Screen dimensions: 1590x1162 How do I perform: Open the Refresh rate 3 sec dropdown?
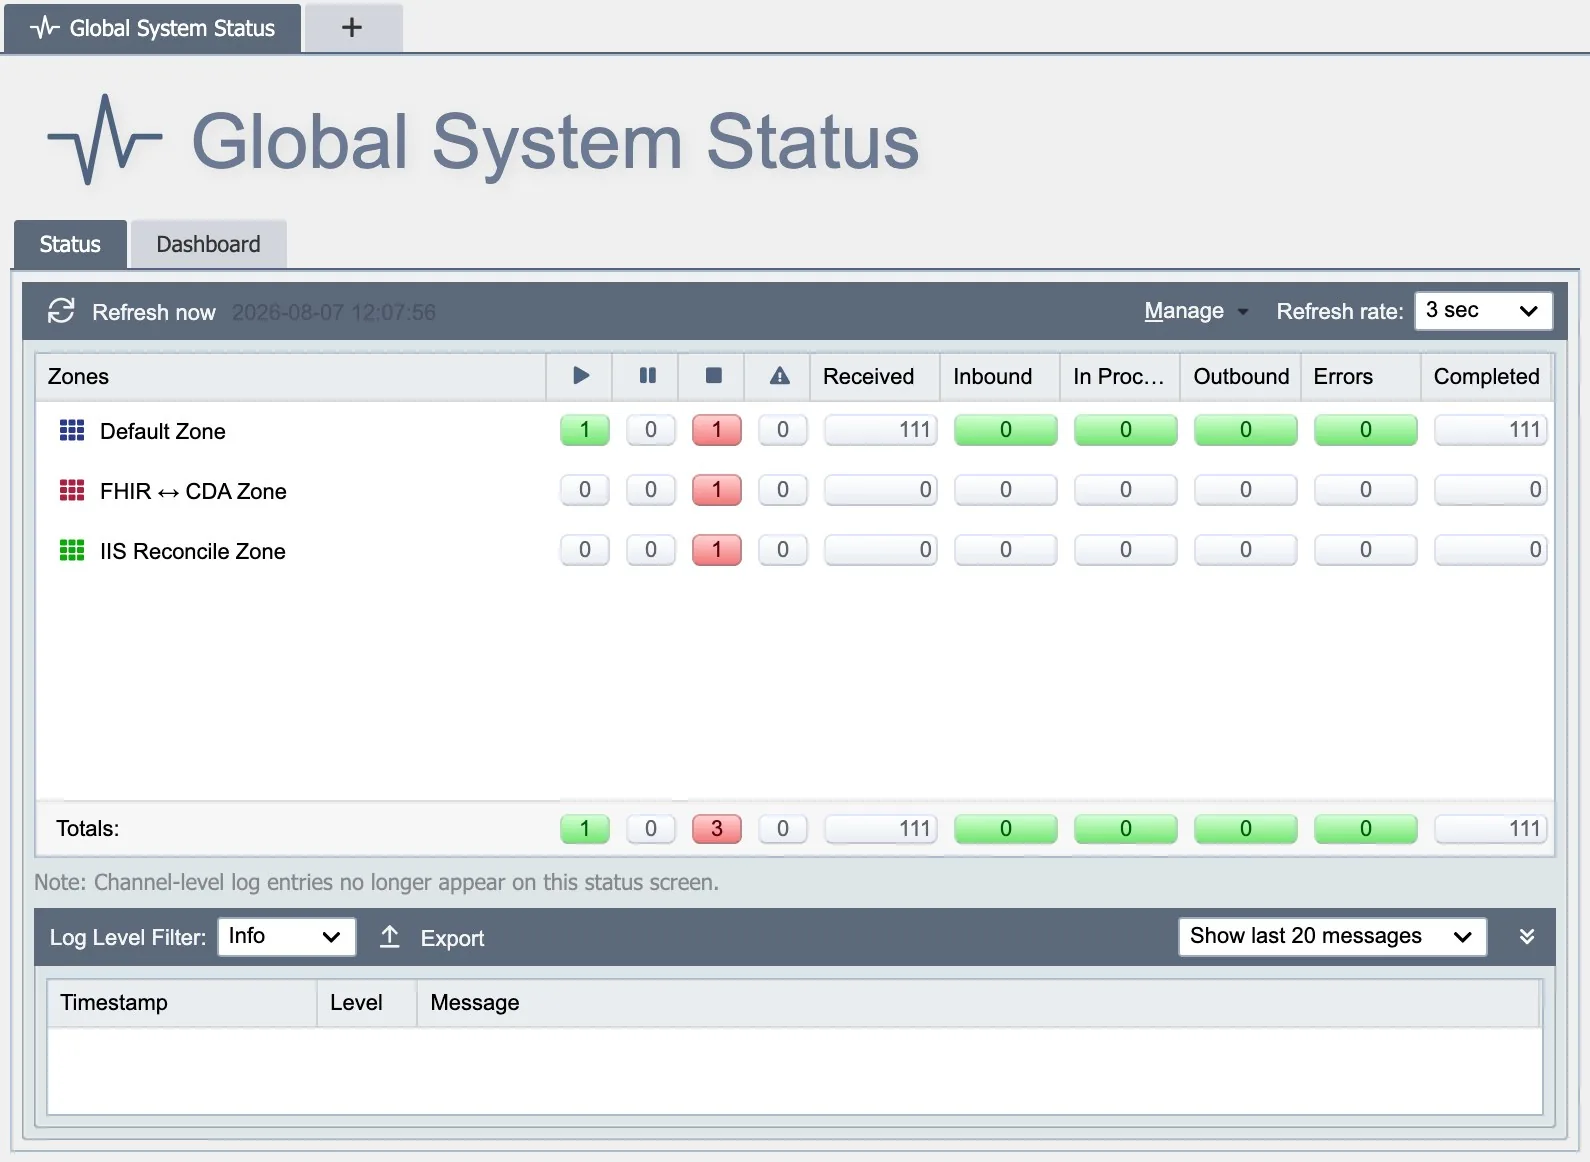pyautogui.click(x=1483, y=310)
